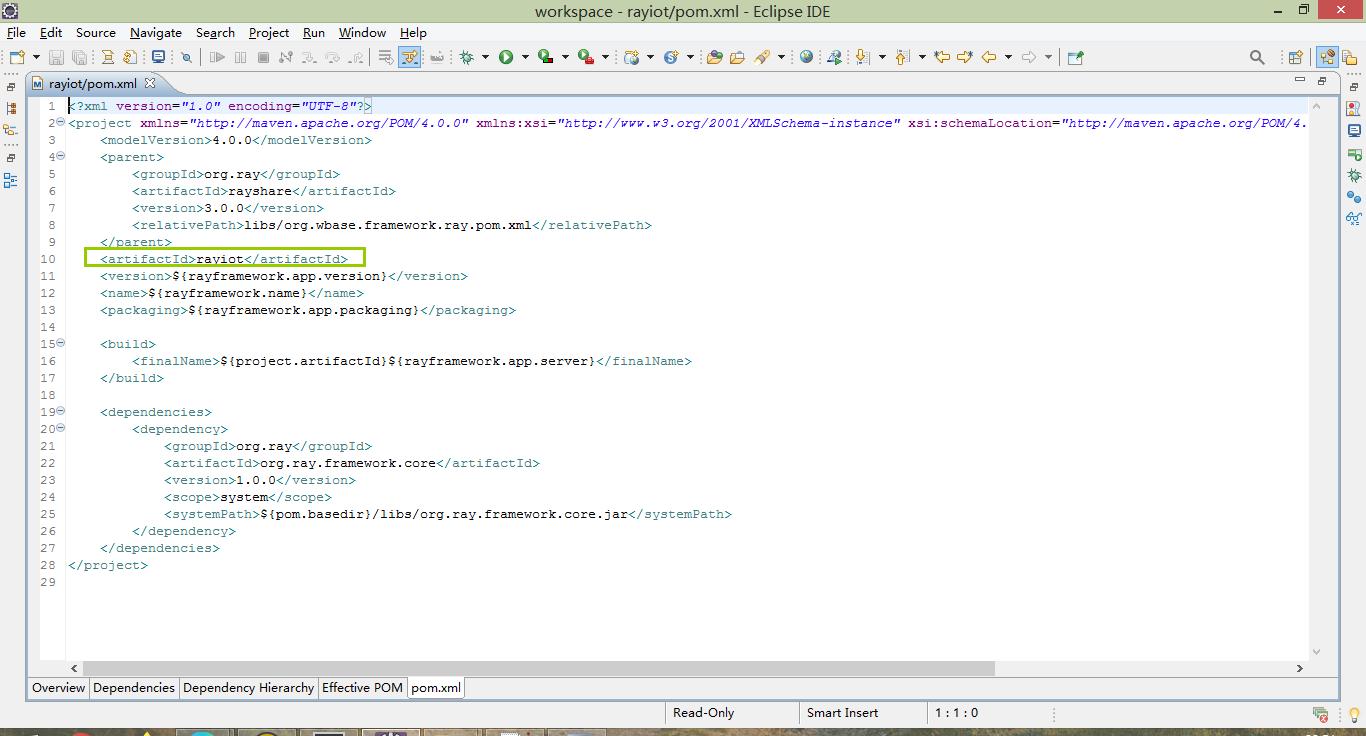The width and height of the screenshot is (1366, 736).
Task: Click the Coverage launch icon
Action: coord(545,57)
